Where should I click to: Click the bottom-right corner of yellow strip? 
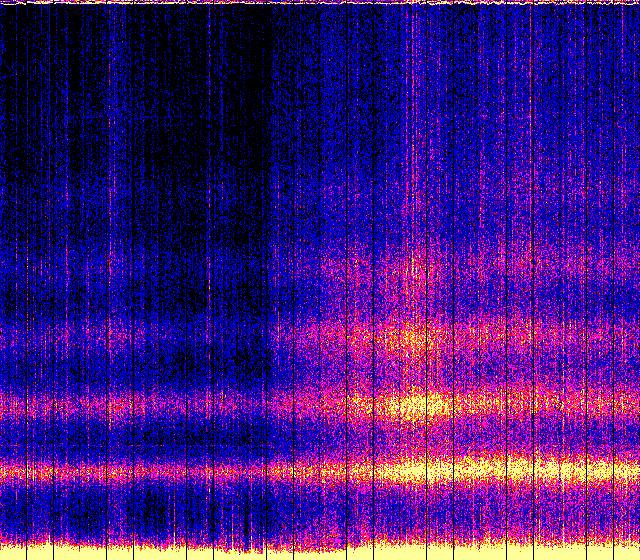(x=637, y=557)
